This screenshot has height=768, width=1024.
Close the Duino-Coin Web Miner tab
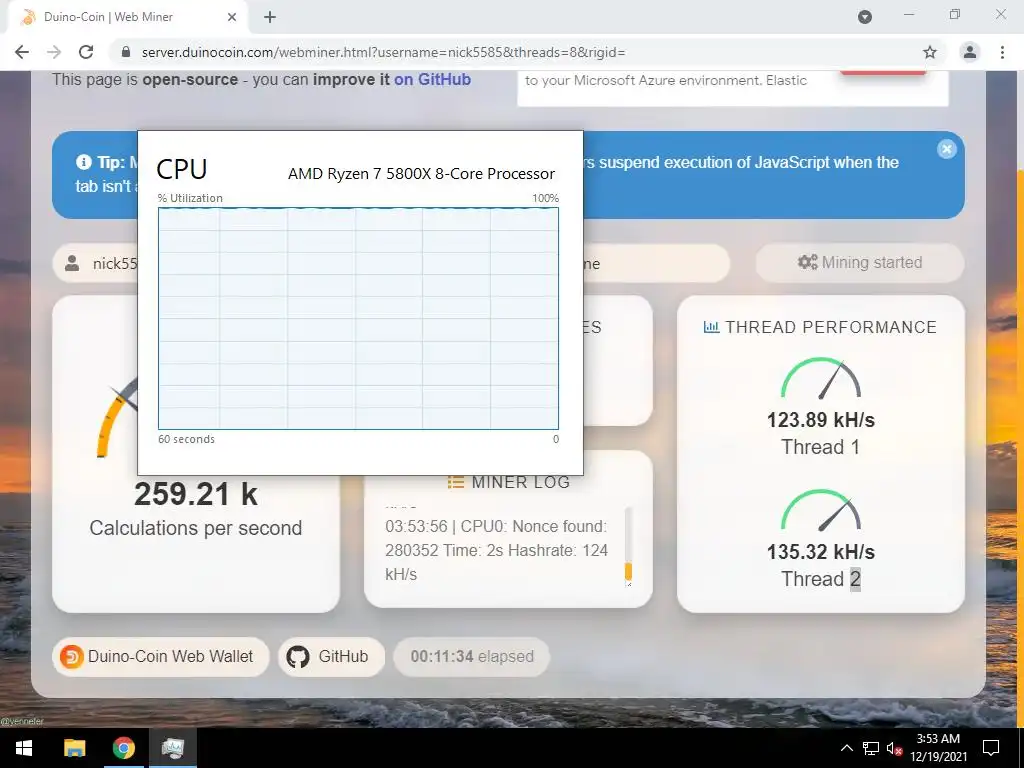pos(232,18)
